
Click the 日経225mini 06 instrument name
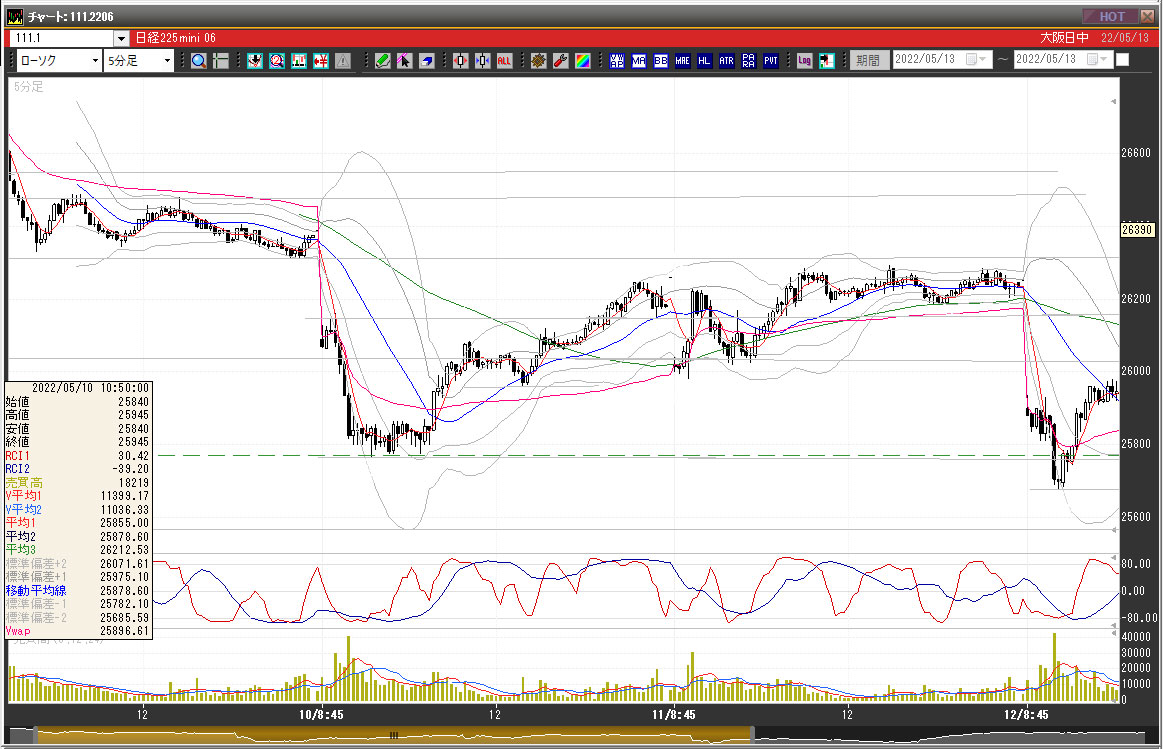(176, 38)
